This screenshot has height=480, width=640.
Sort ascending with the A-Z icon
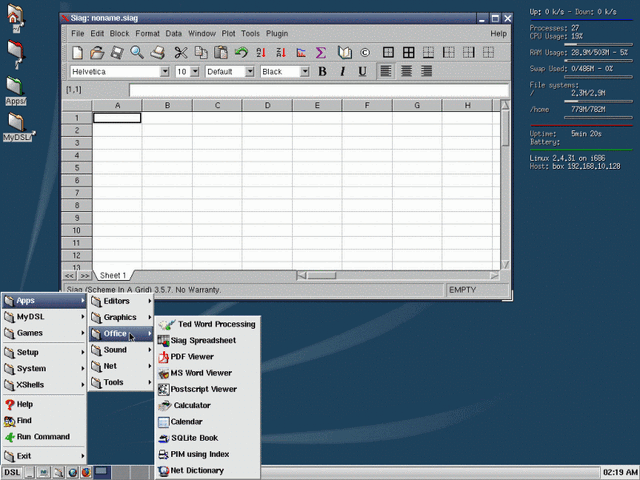tap(261, 52)
